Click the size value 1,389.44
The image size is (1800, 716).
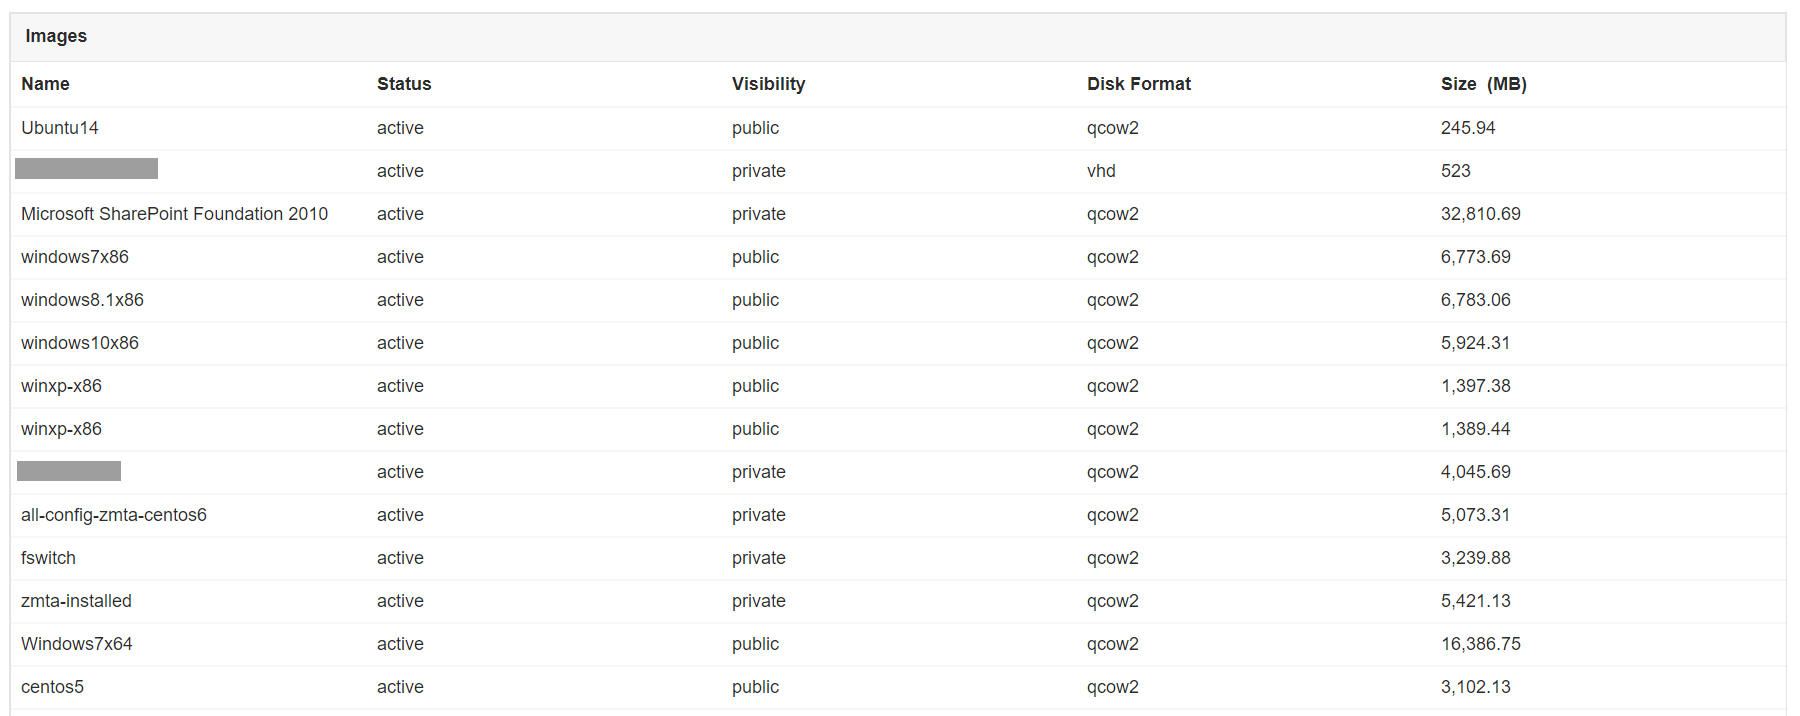(x=1475, y=429)
